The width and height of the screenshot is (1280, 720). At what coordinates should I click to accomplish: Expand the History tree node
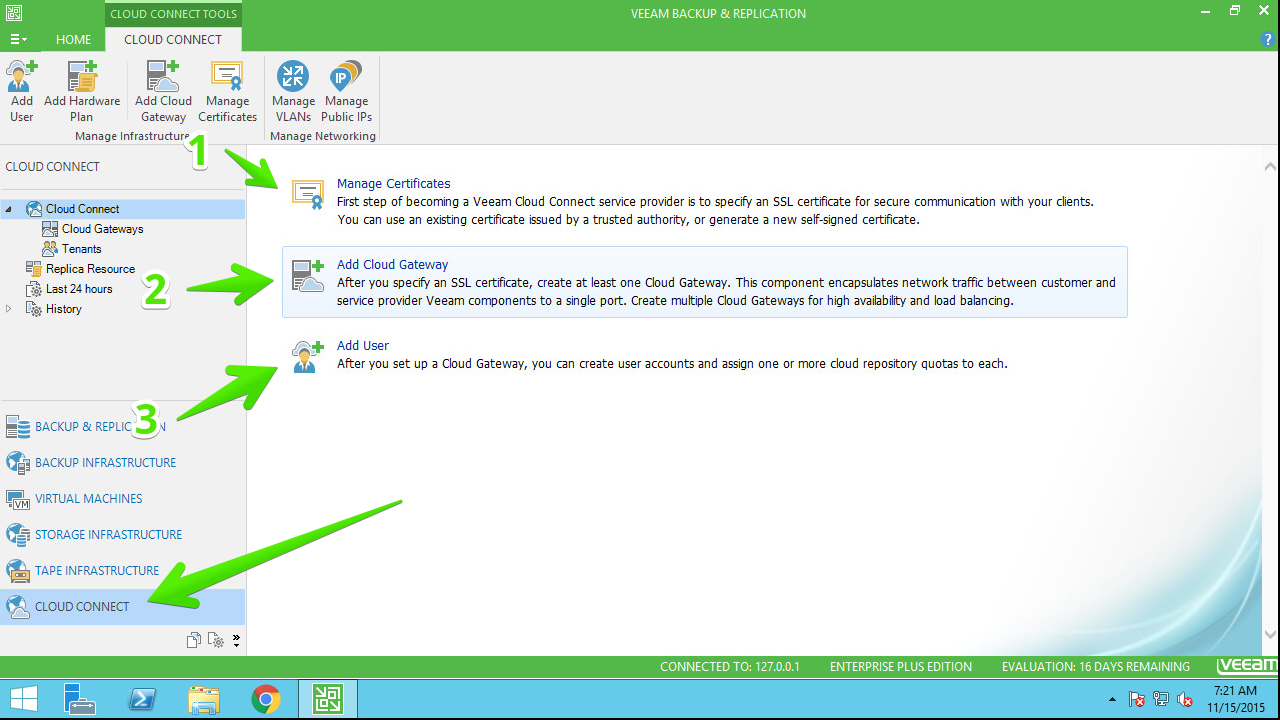(x=9, y=309)
